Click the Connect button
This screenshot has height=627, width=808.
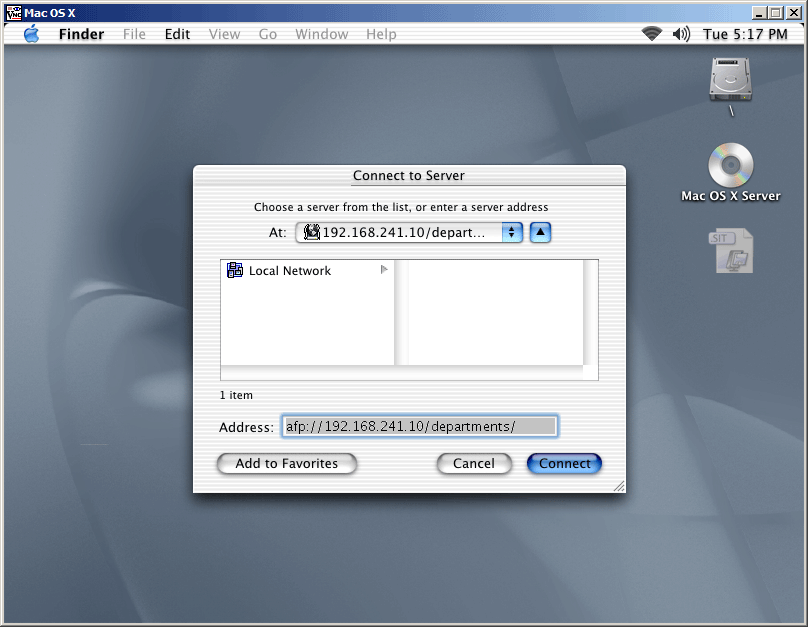click(x=564, y=463)
